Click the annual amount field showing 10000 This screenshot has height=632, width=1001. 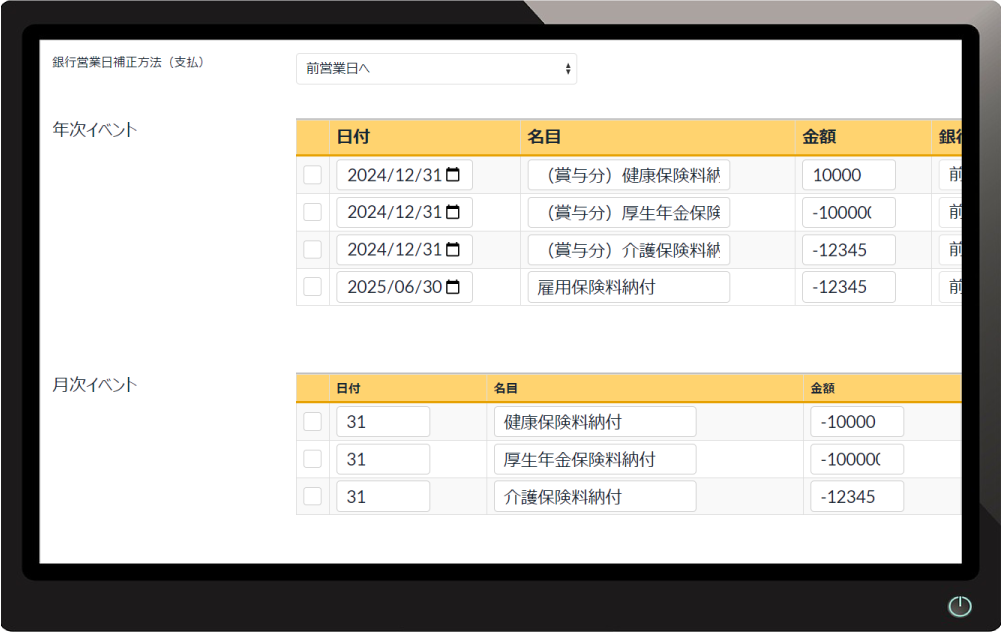(x=848, y=175)
